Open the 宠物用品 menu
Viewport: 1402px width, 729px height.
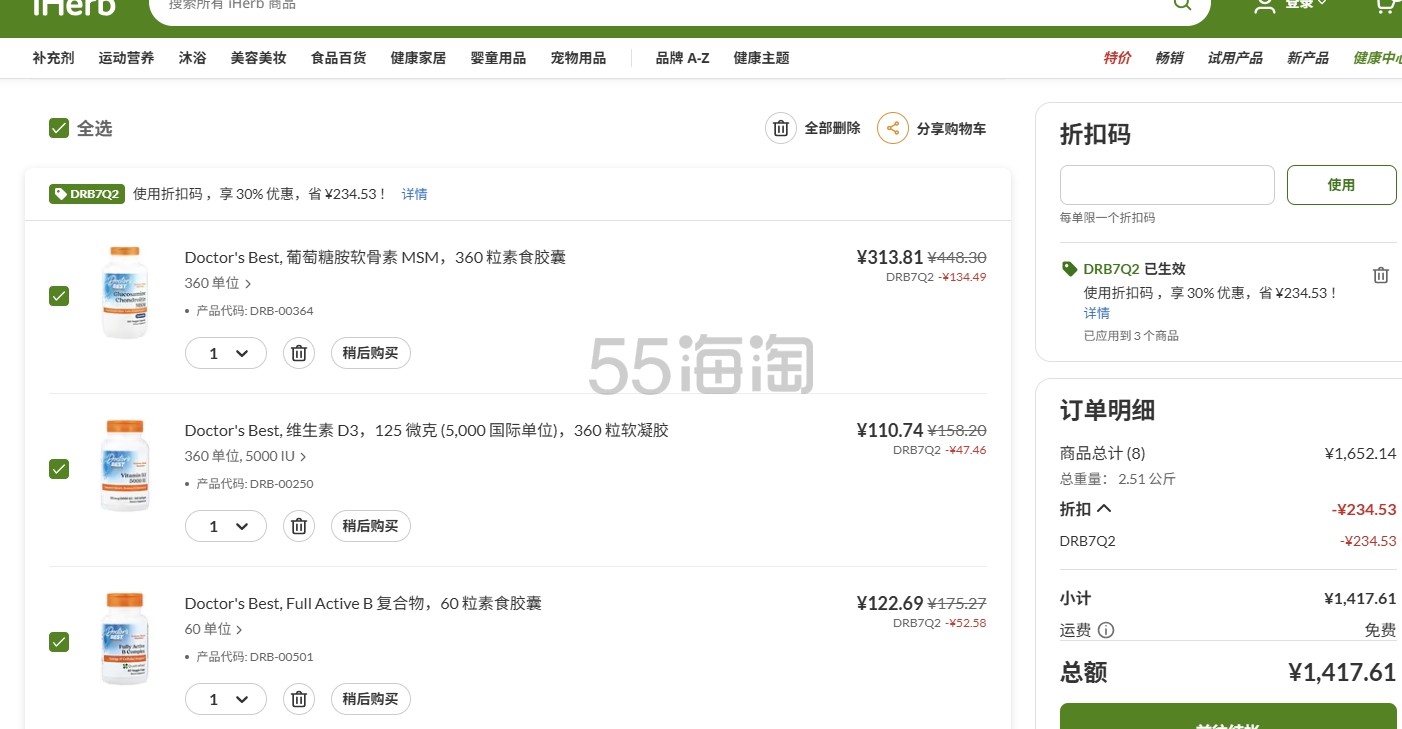click(x=578, y=58)
